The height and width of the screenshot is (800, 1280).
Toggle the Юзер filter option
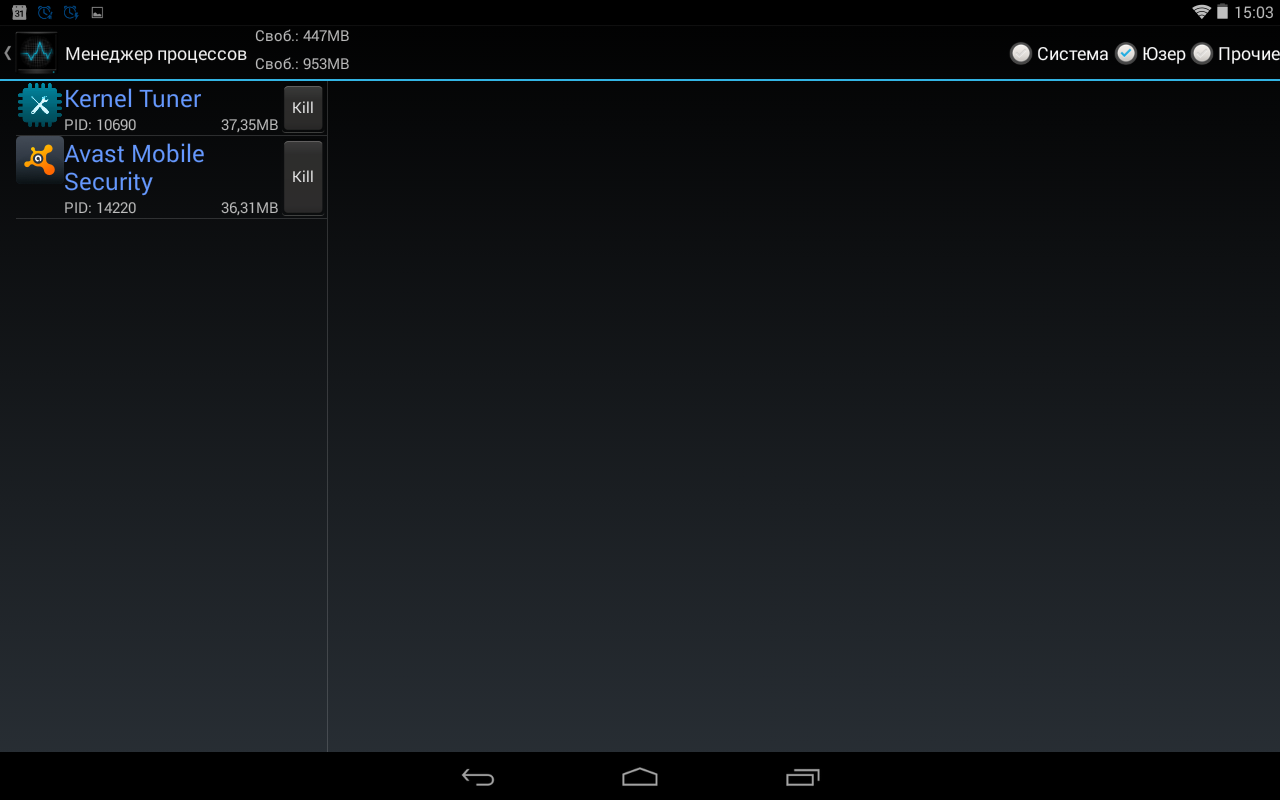click(1150, 54)
